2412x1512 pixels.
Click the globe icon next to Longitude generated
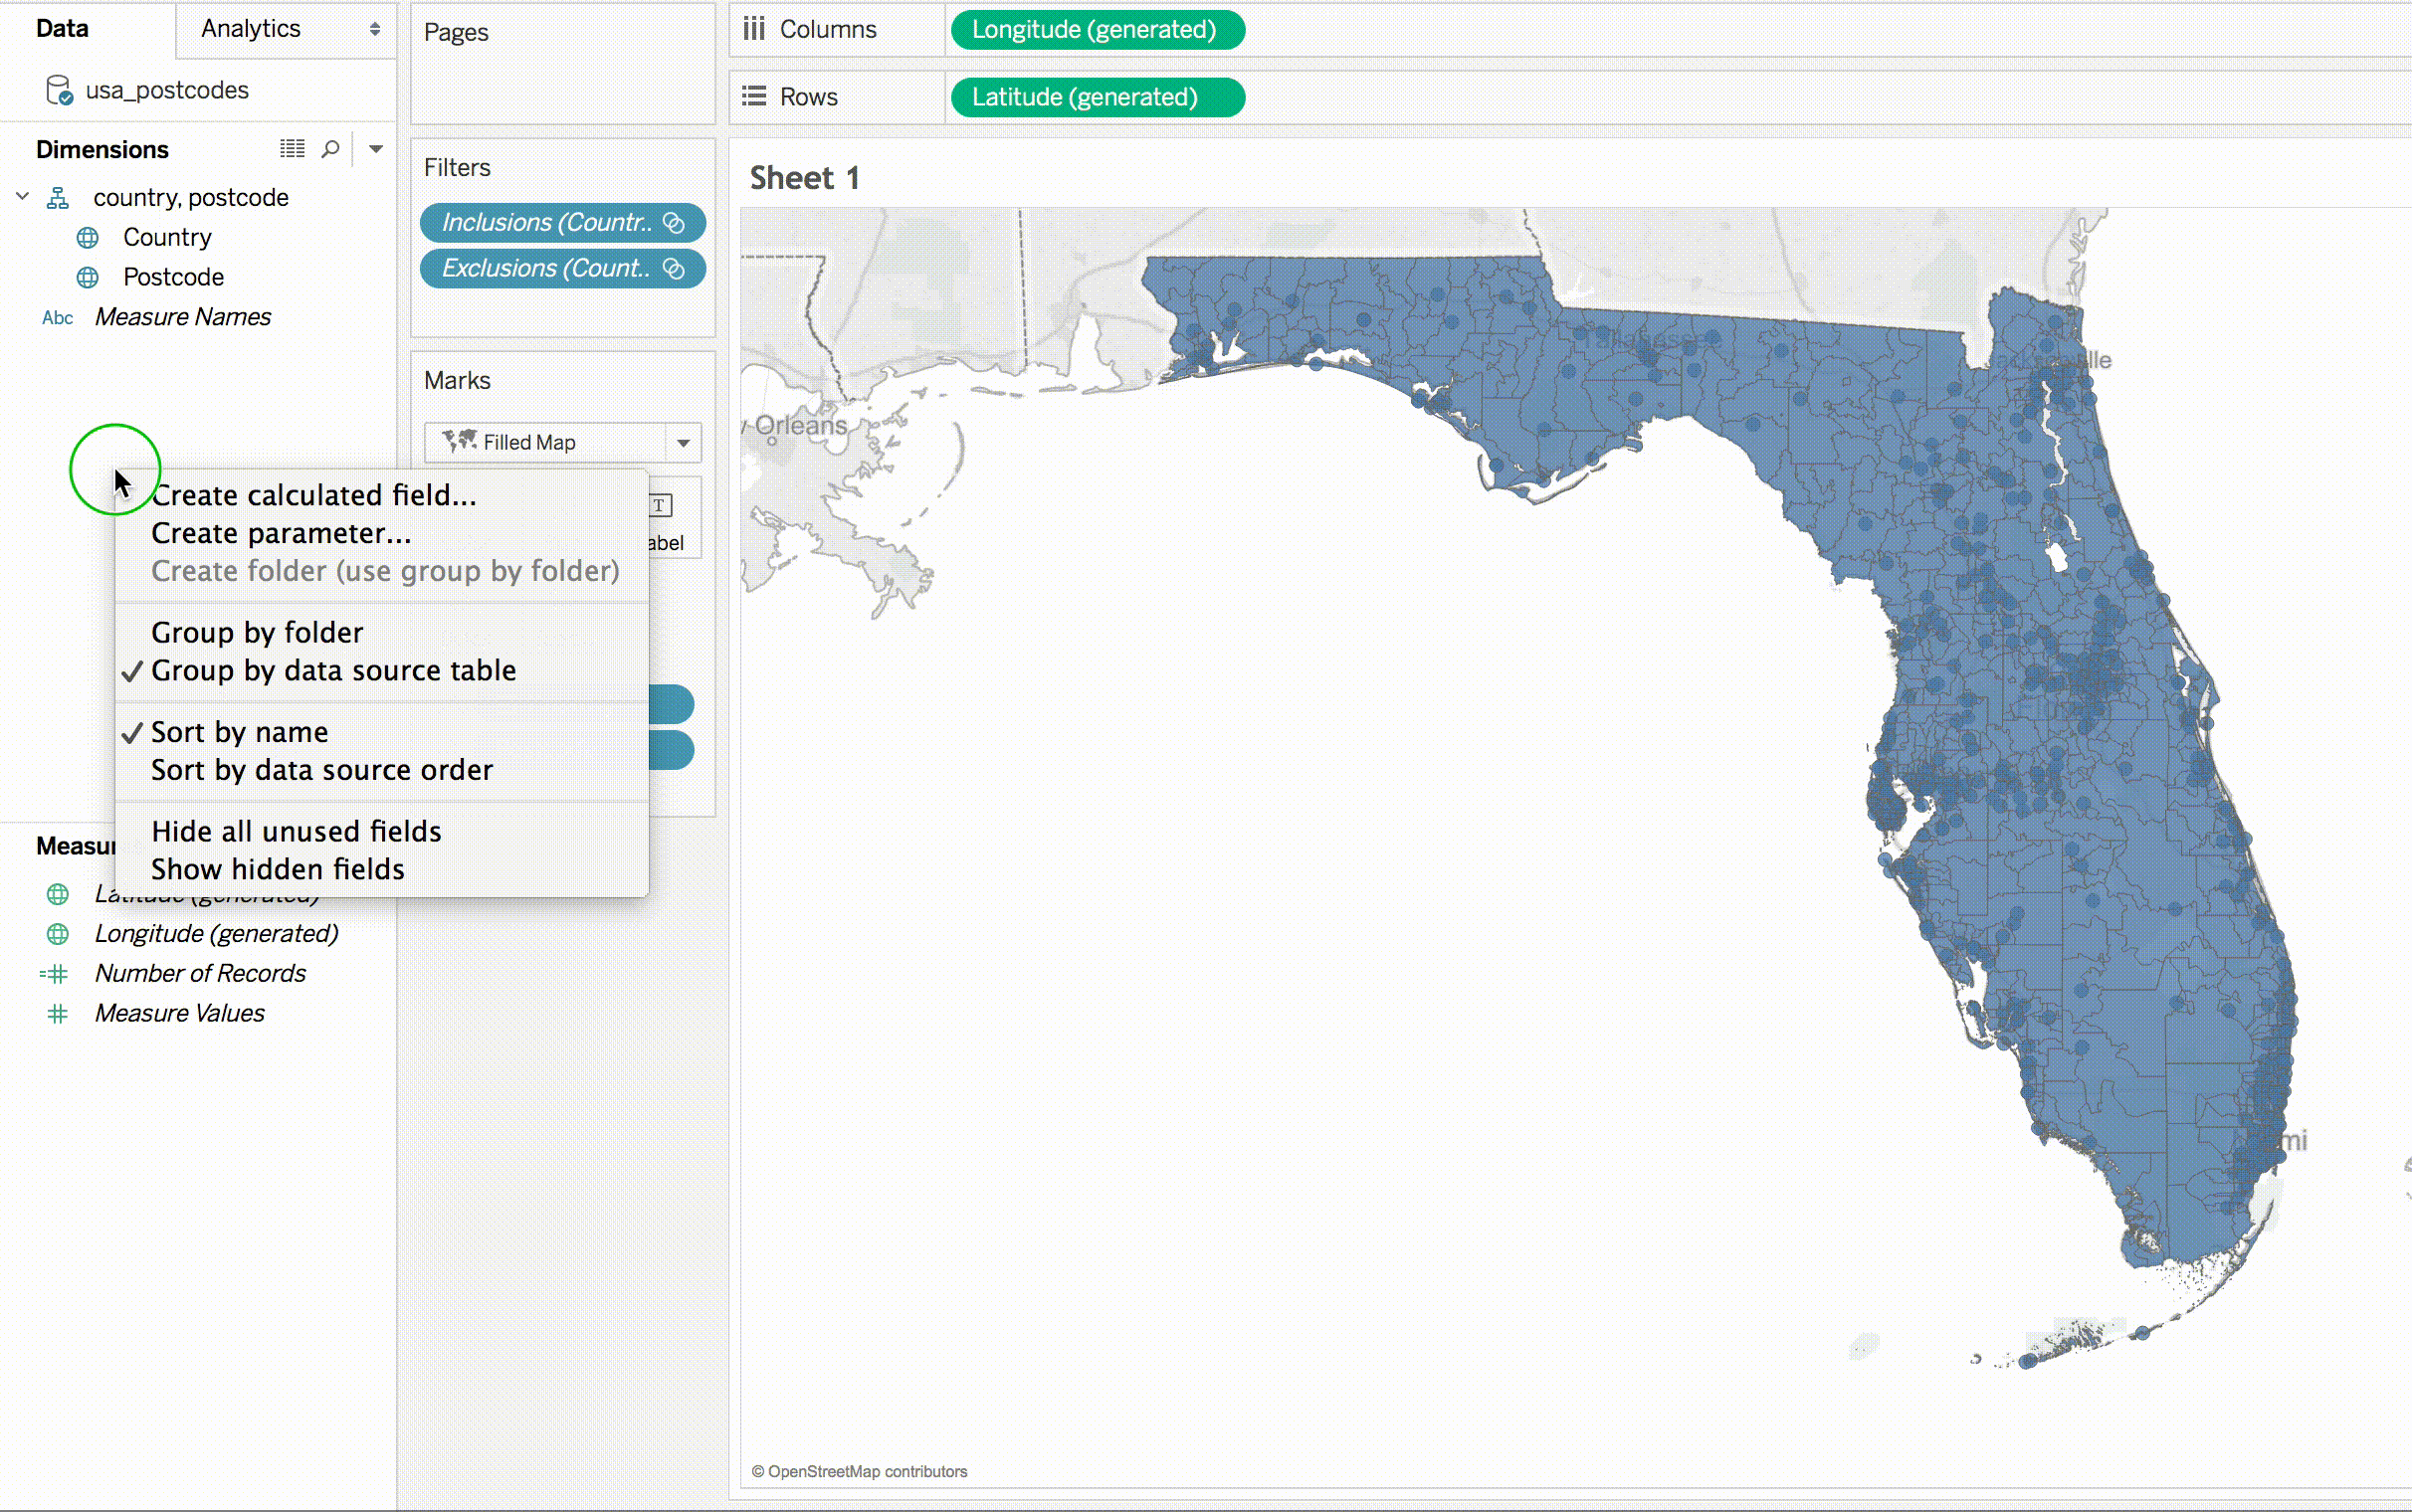pos(58,932)
